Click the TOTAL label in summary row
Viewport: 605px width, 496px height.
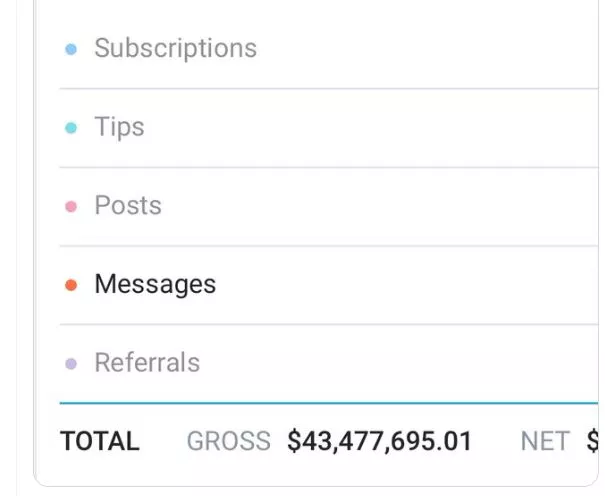[x=100, y=441]
